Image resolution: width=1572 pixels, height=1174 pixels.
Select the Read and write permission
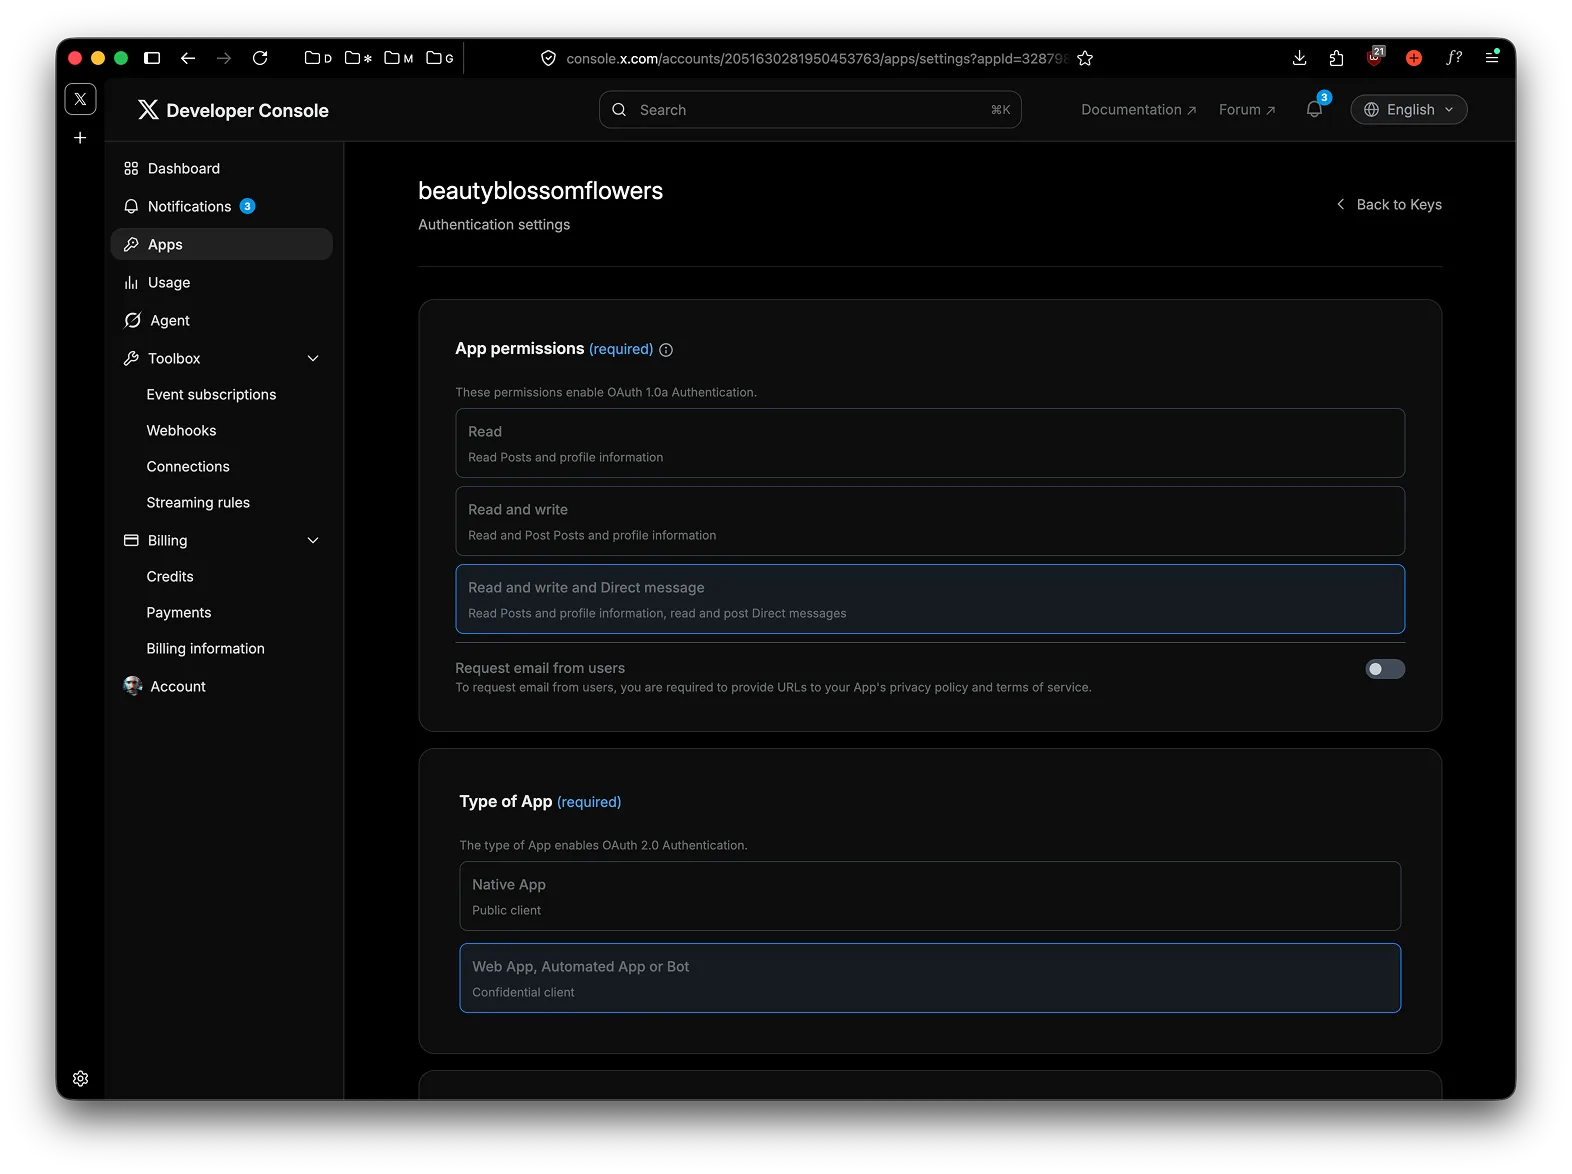tap(930, 521)
